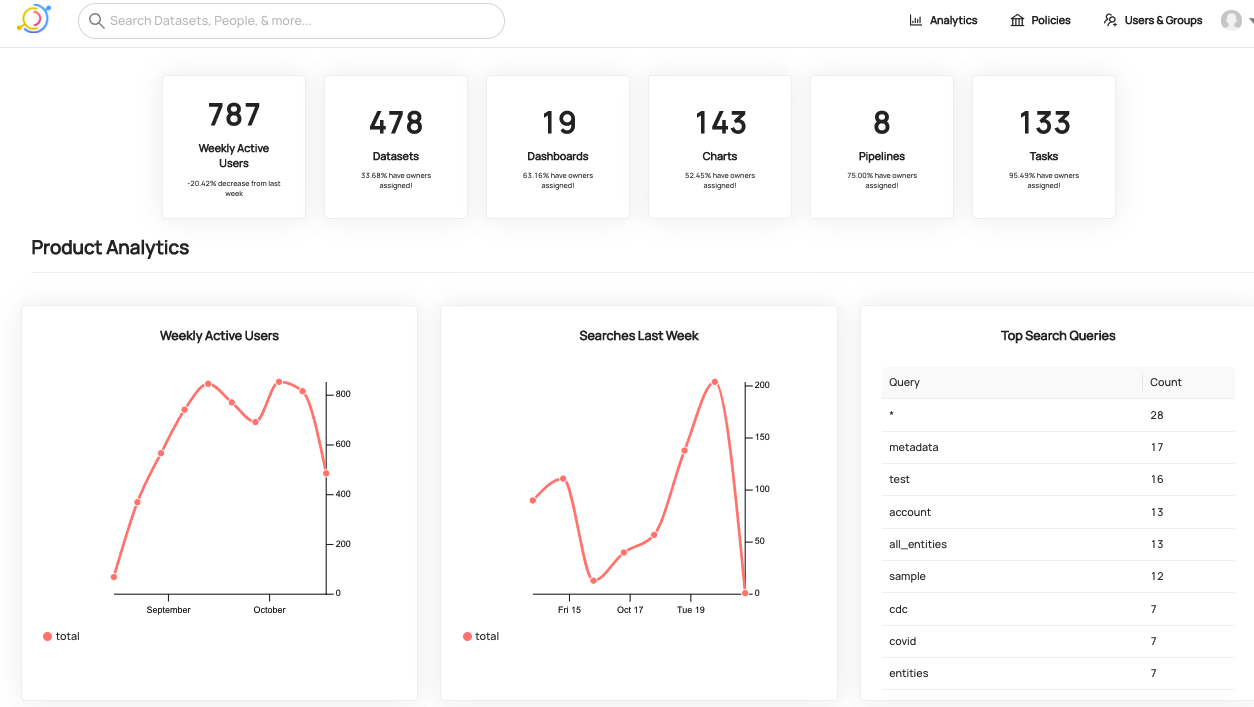The height and width of the screenshot is (707, 1254).
Task: Select the metadata search query row
Action: [x=914, y=447]
